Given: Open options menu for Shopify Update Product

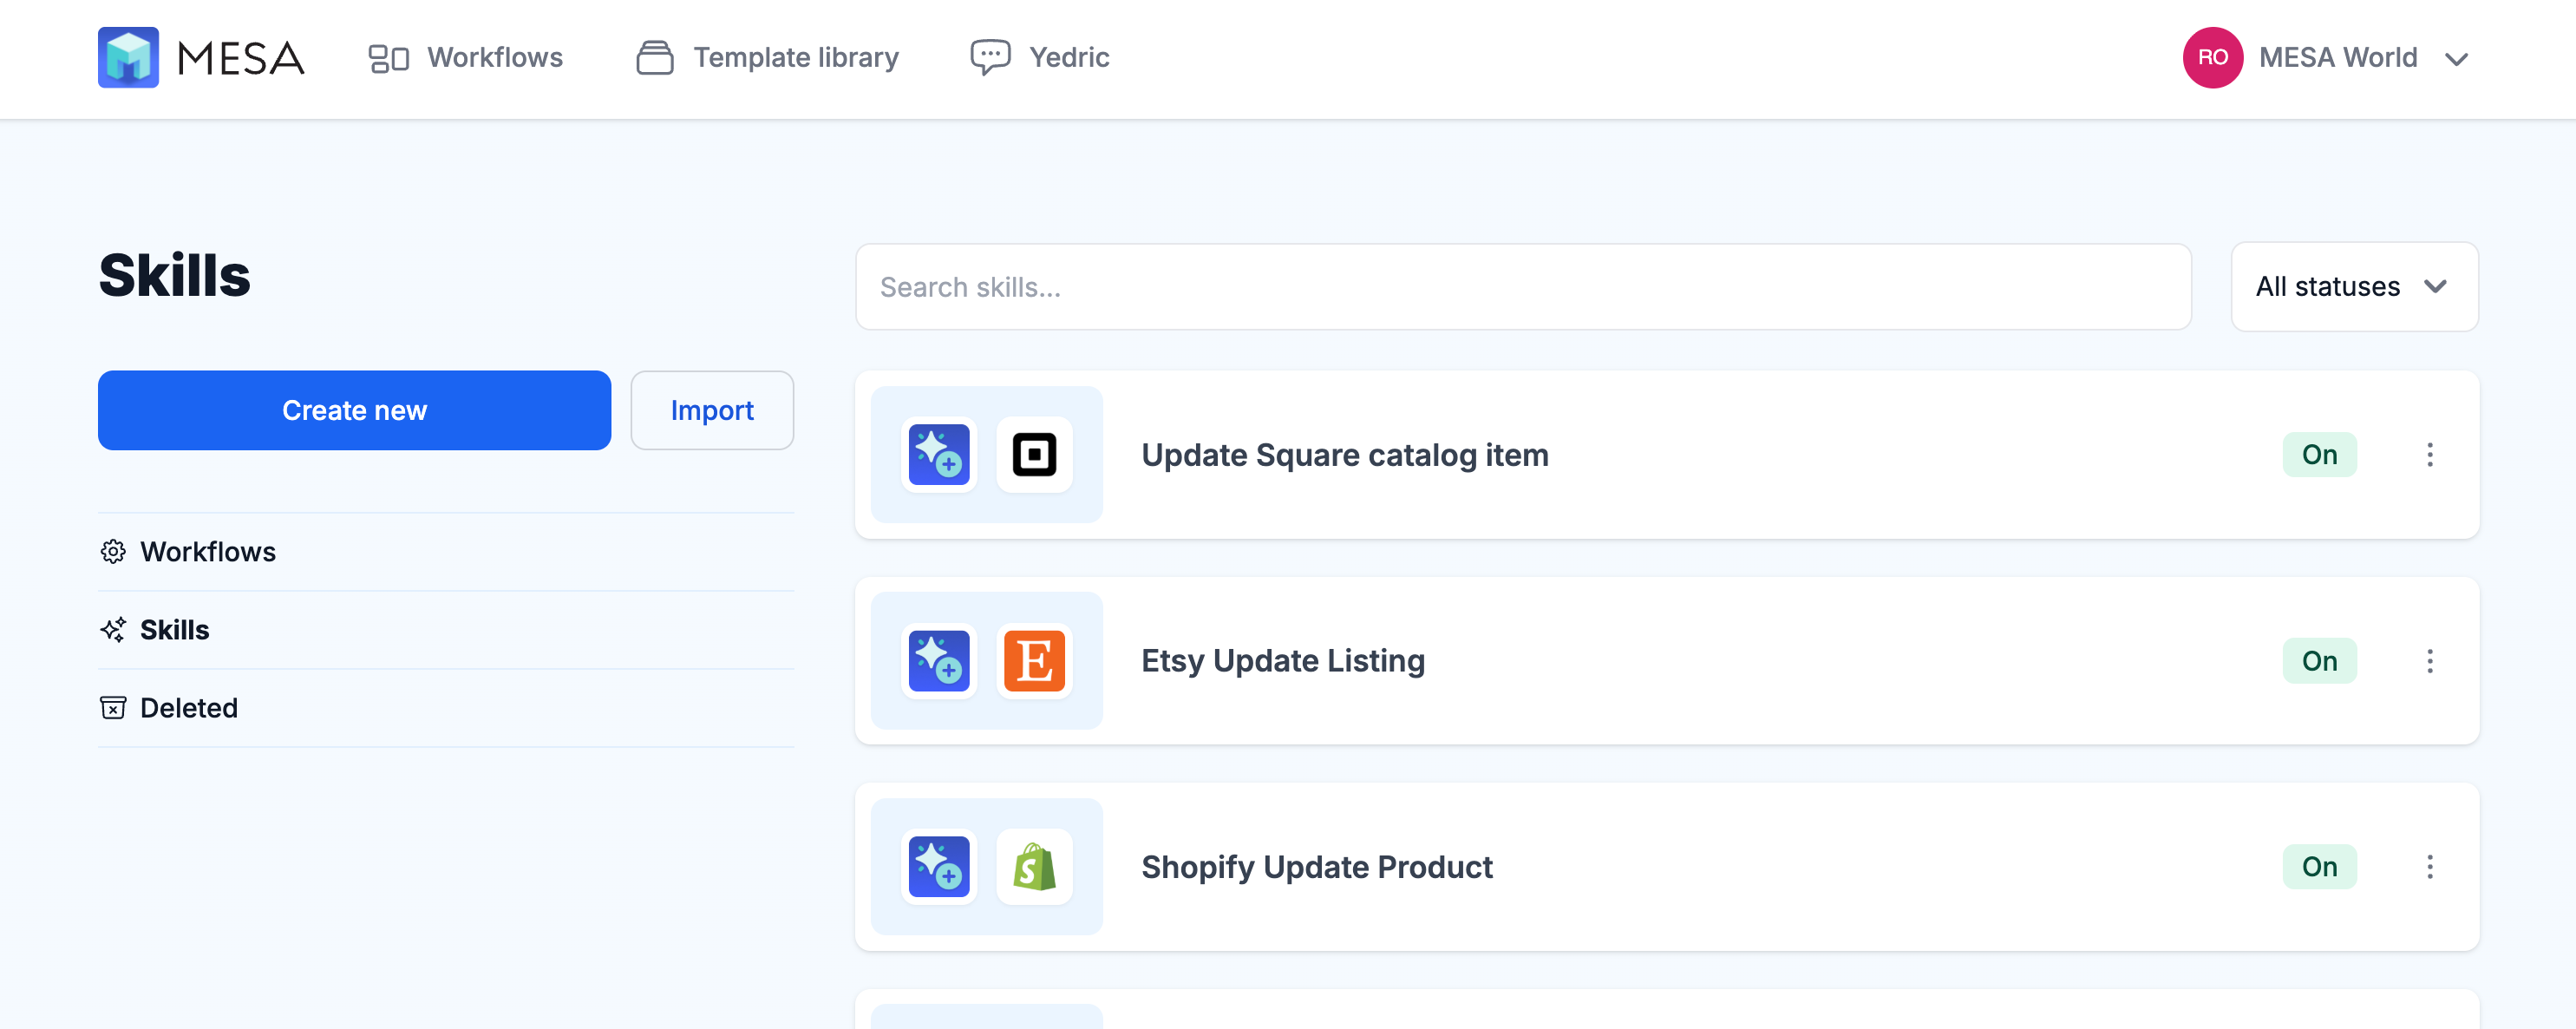Looking at the screenshot, I should (x=2430, y=867).
